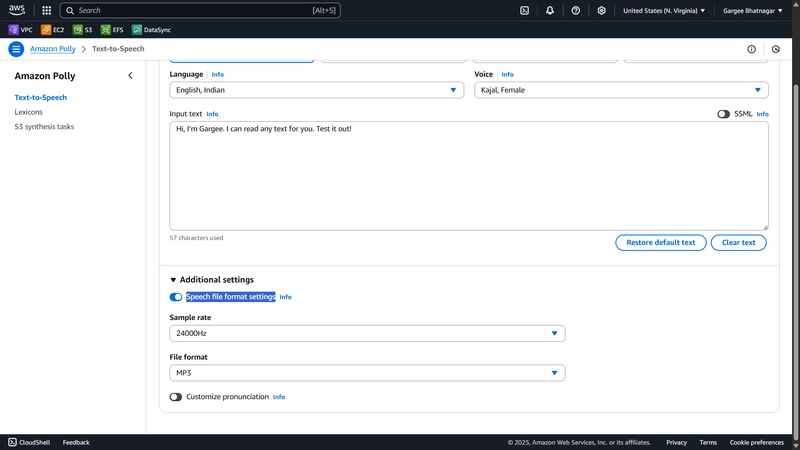The image size is (800, 450).
Task: Open Info link next to Voice
Action: pos(507,74)
